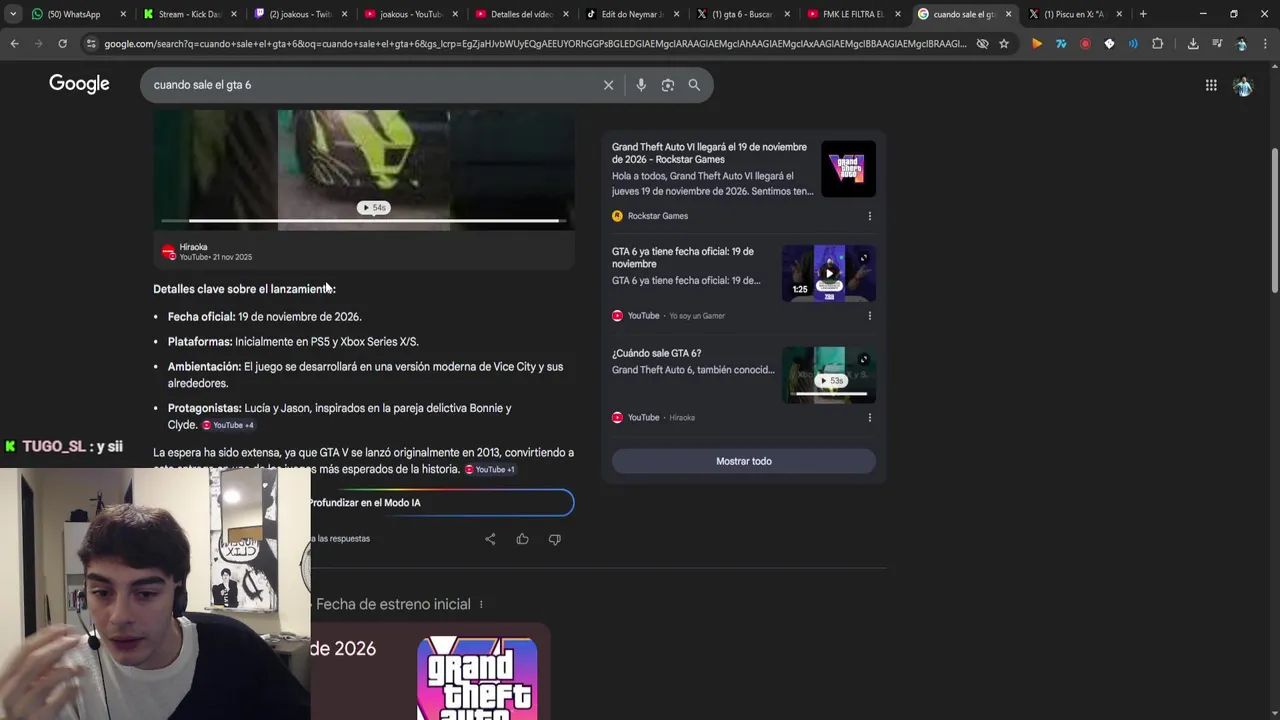Clear the search query with the X

point(608,85)
